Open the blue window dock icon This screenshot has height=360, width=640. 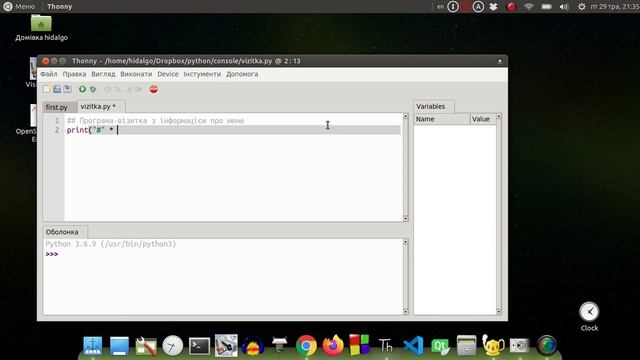119,346
